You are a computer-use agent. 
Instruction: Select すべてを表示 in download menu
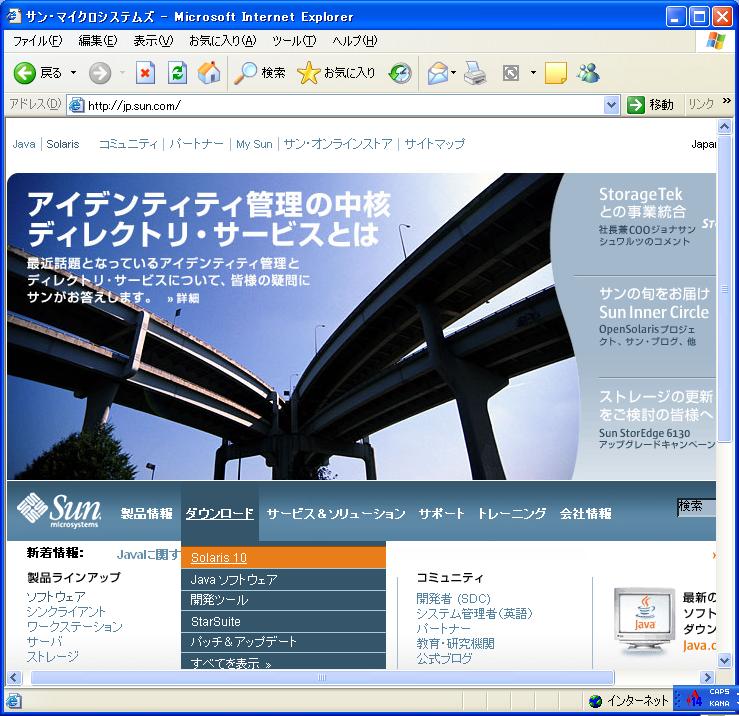(x=283, y=662)
